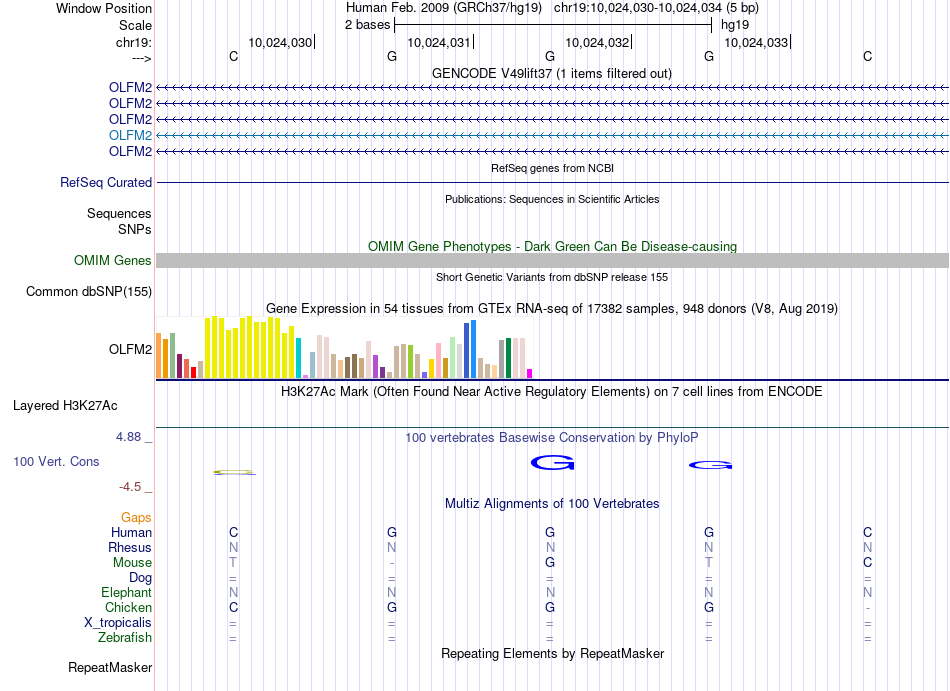Open the RefSeq Curated track label

[106, 182]
